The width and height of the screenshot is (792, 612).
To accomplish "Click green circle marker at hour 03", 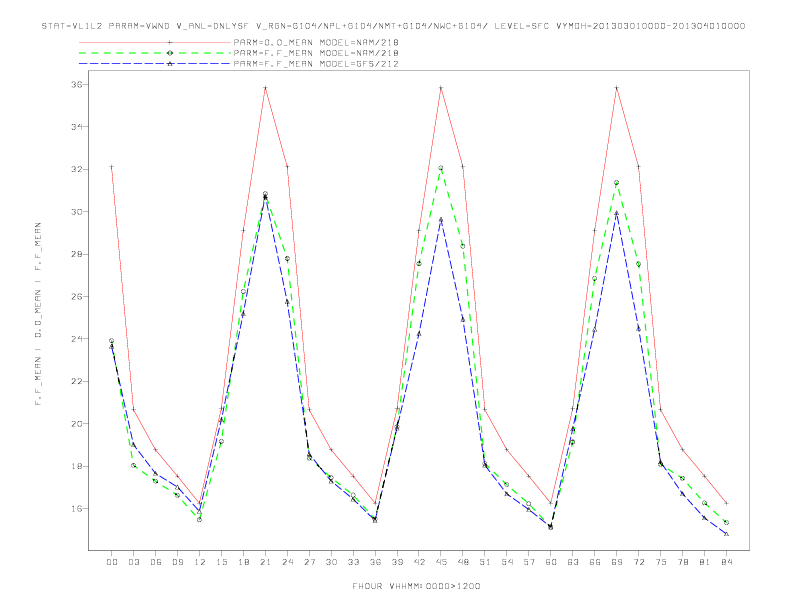I will point(133,465).
